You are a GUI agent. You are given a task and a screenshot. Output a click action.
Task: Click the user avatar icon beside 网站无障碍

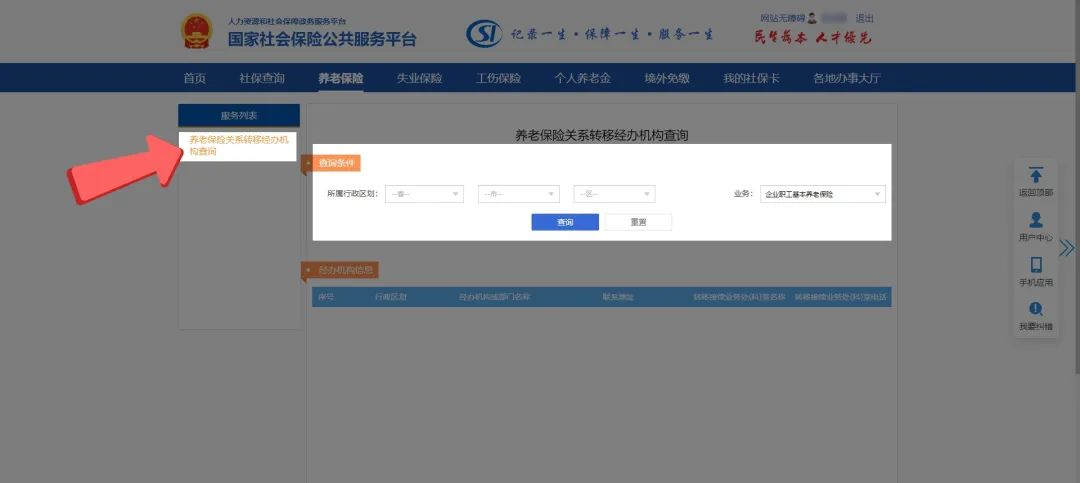tap(812, 19)
